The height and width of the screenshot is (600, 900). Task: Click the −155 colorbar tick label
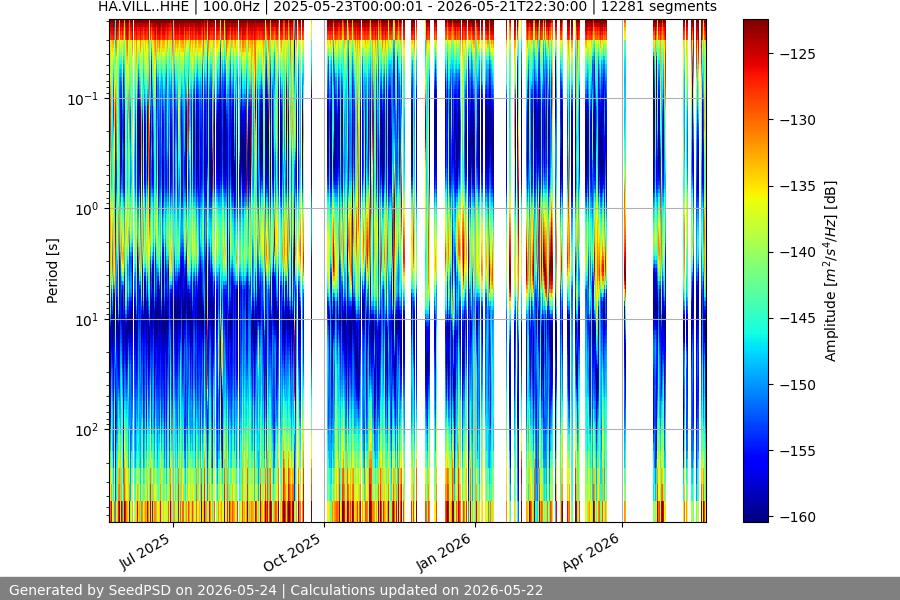click(x=798, y=451)
